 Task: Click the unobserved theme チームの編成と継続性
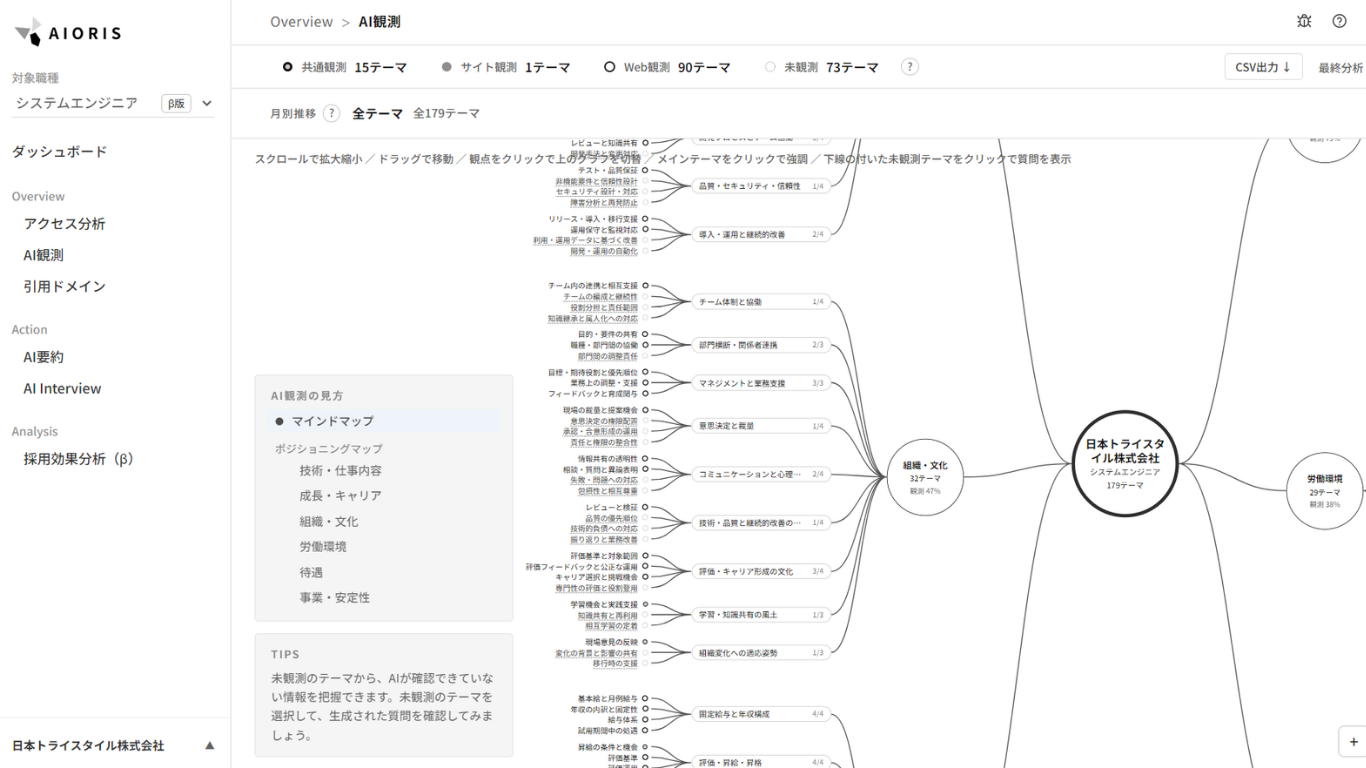tap(600, 297)
